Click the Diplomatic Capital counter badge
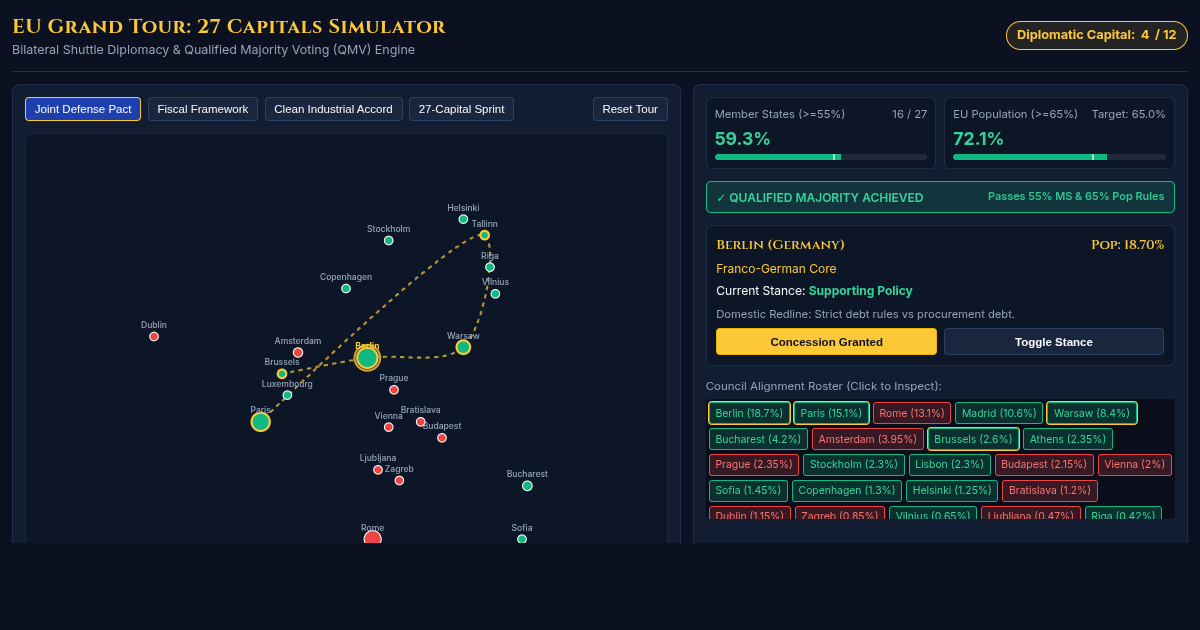 (x=1097, y=35)
